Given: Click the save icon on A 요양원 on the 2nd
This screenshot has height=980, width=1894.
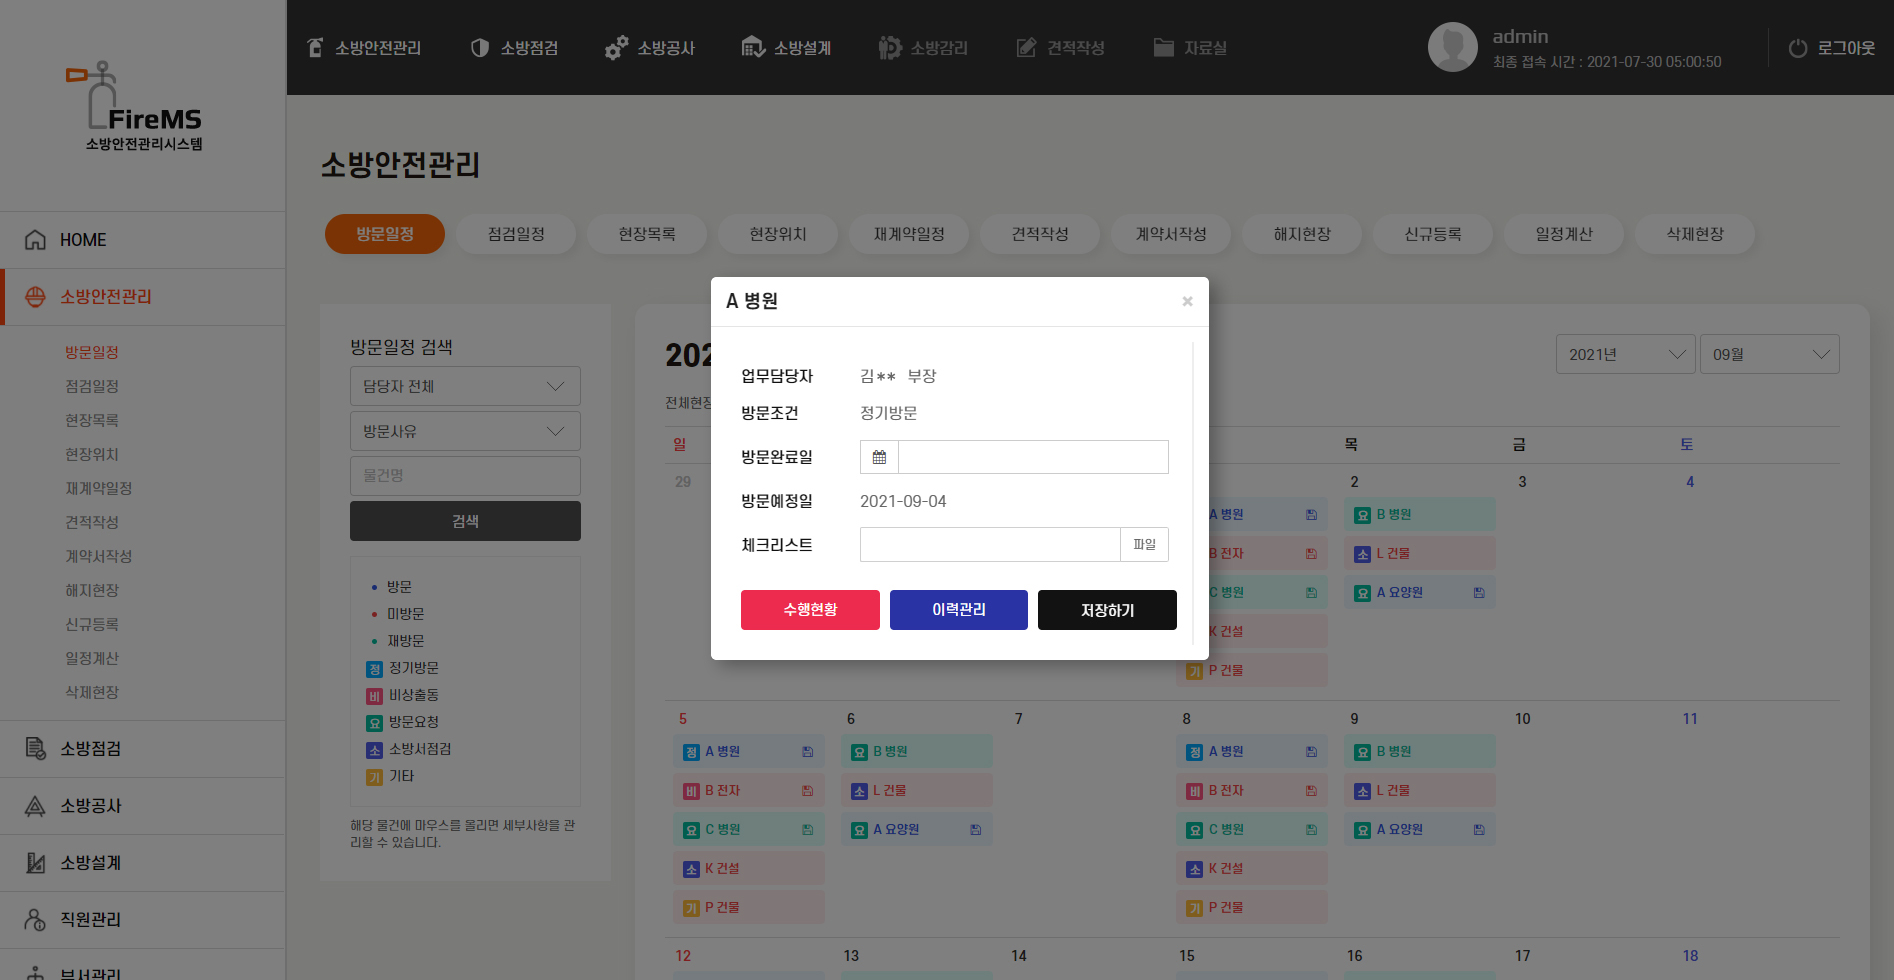Looking at the screenshot, I should tap(1478, 593).
